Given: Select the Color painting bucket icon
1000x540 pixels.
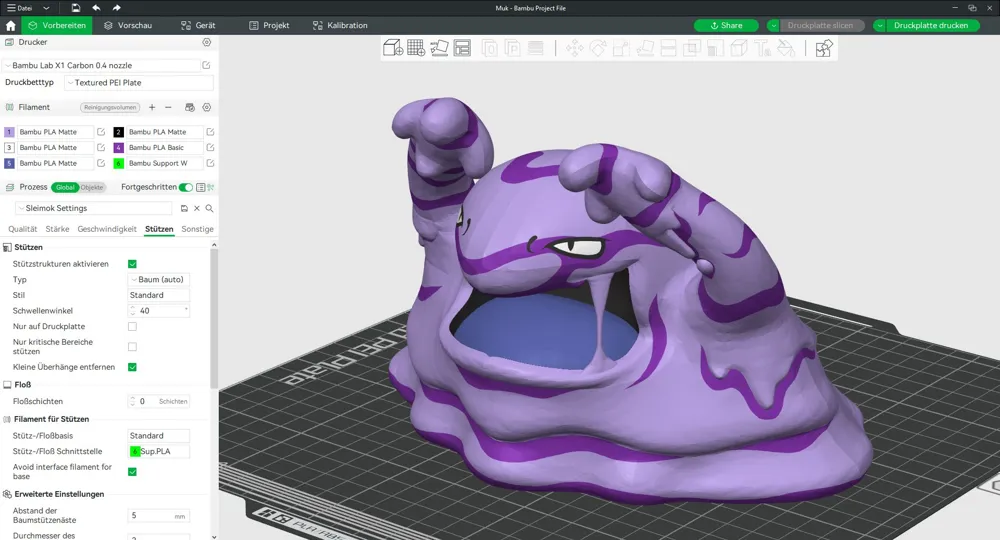Looking at the screenshot, I should tap(786, 48).
